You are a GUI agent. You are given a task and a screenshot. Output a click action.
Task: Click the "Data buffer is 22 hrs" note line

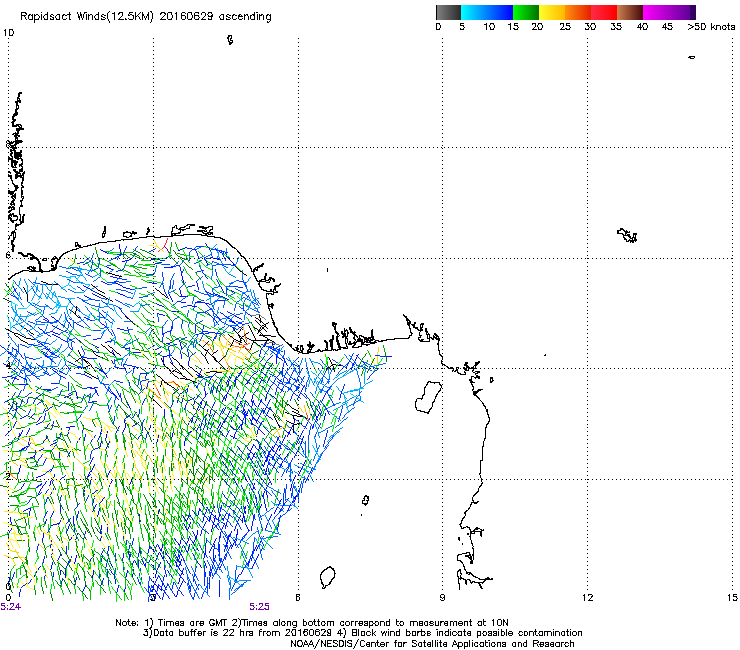point(362,633)
